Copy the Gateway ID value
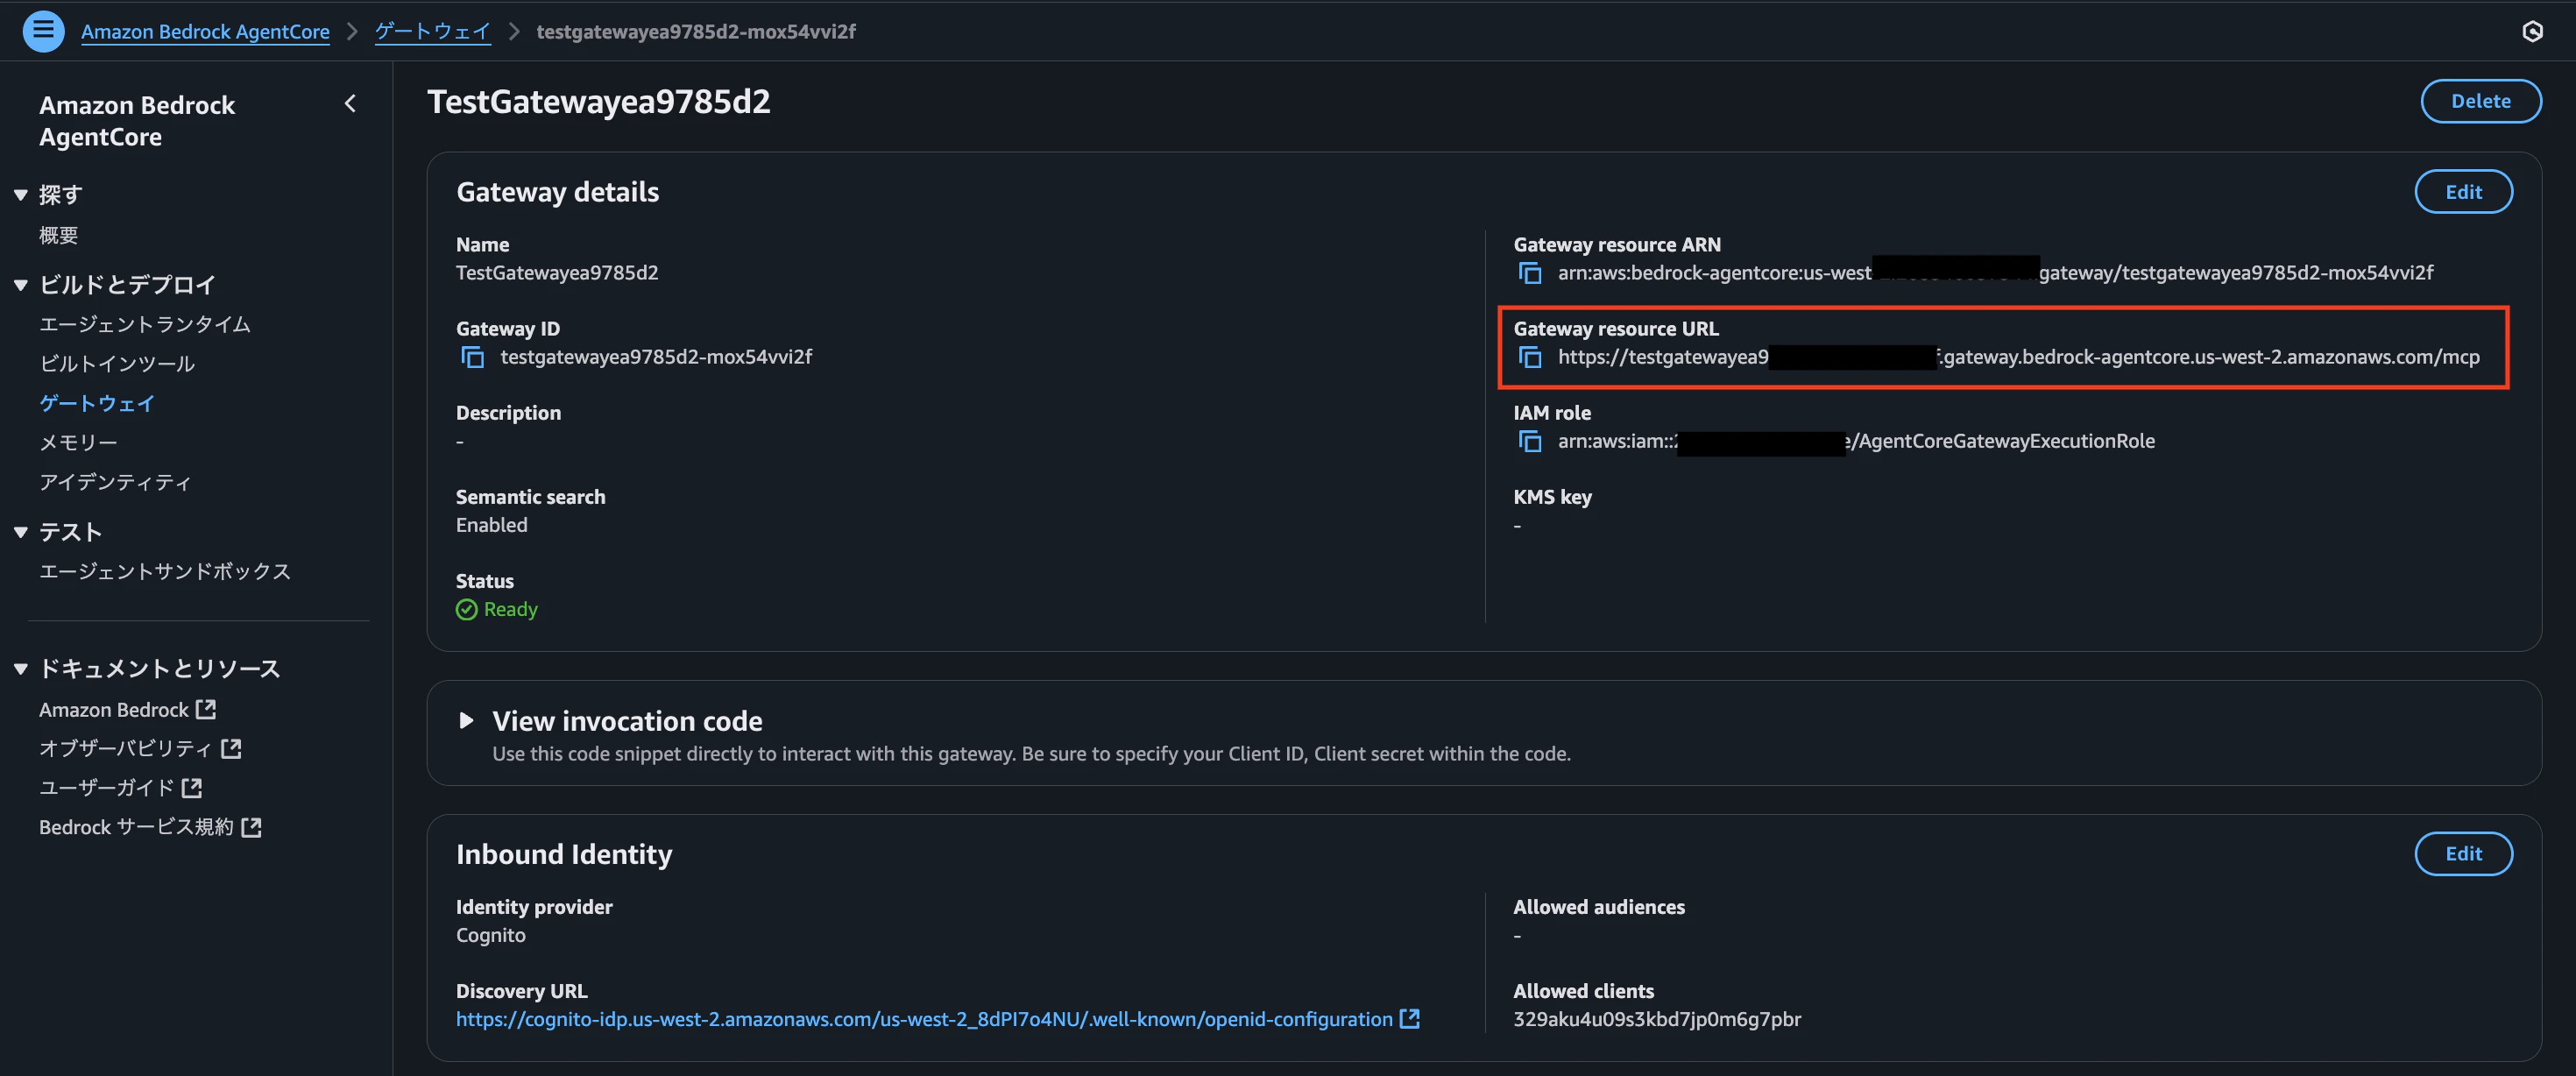Screen dimensions: 2576x1076 pyautogui.click(x=472, y=357)
